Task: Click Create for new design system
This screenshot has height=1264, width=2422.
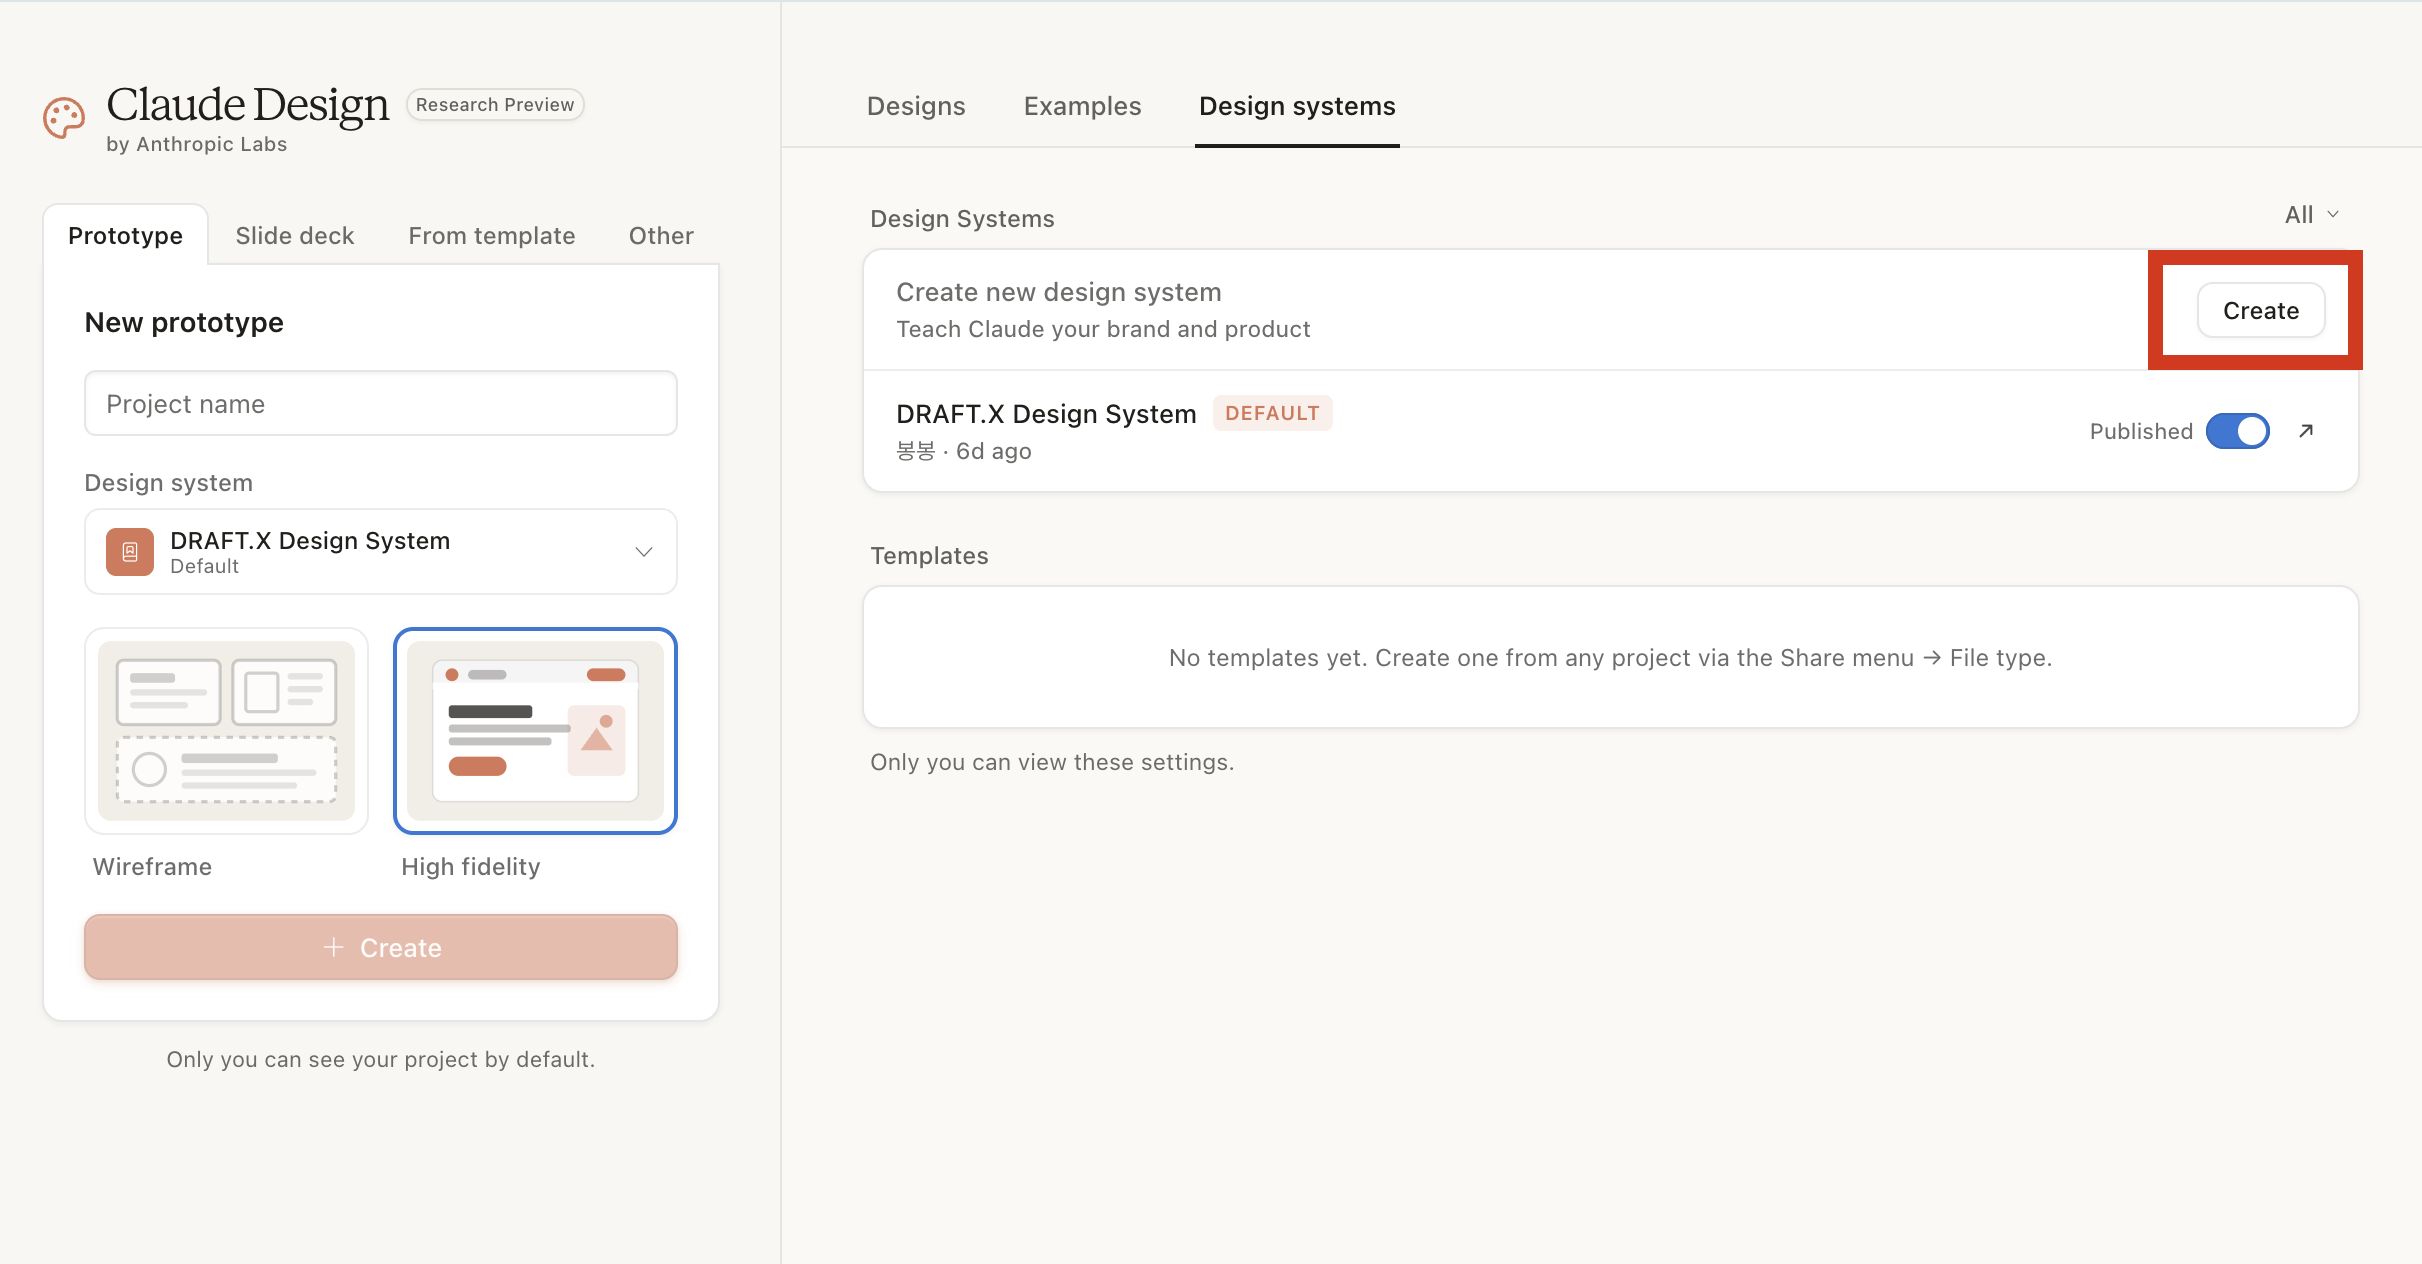Action: point(2261,310)
